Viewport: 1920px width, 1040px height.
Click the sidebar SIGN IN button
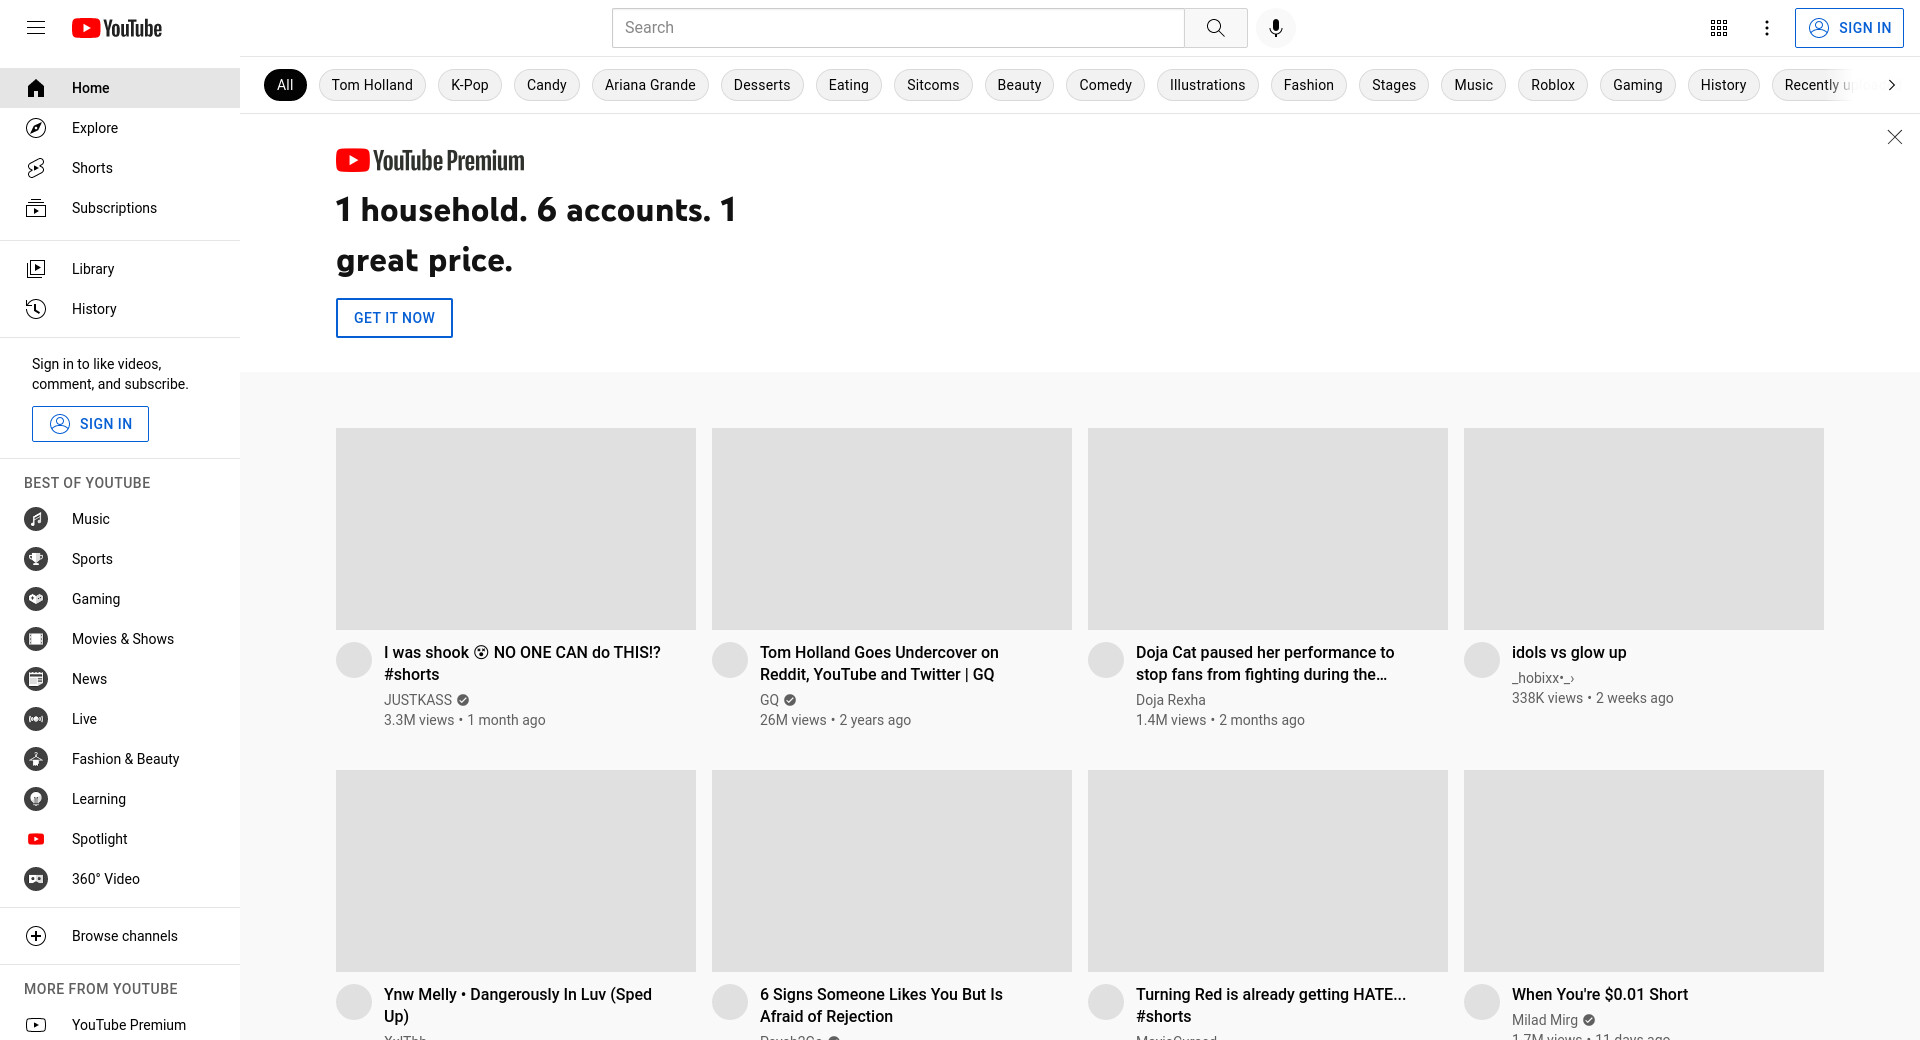pos(90,424)
